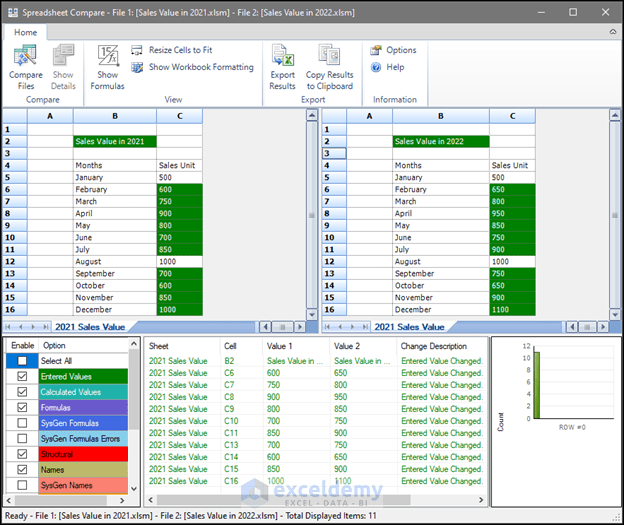This screenshot has width=624, height=525.
Task: Click the Show Workbook Formatting icon
Action: point(137,67)
